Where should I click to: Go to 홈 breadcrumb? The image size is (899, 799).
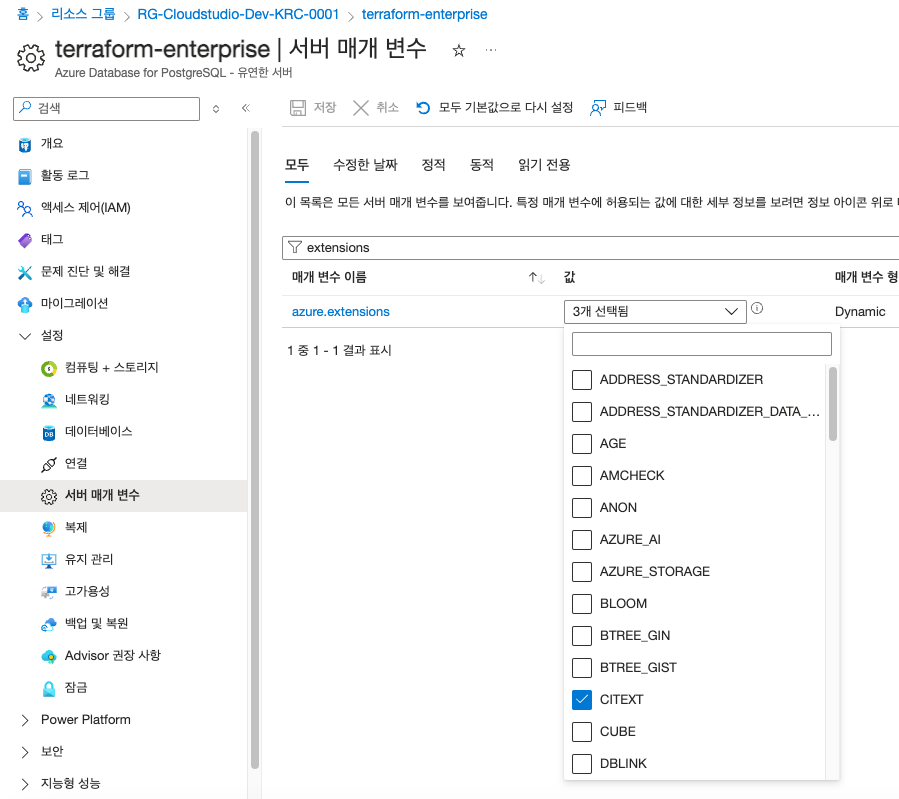coord(22,14)
